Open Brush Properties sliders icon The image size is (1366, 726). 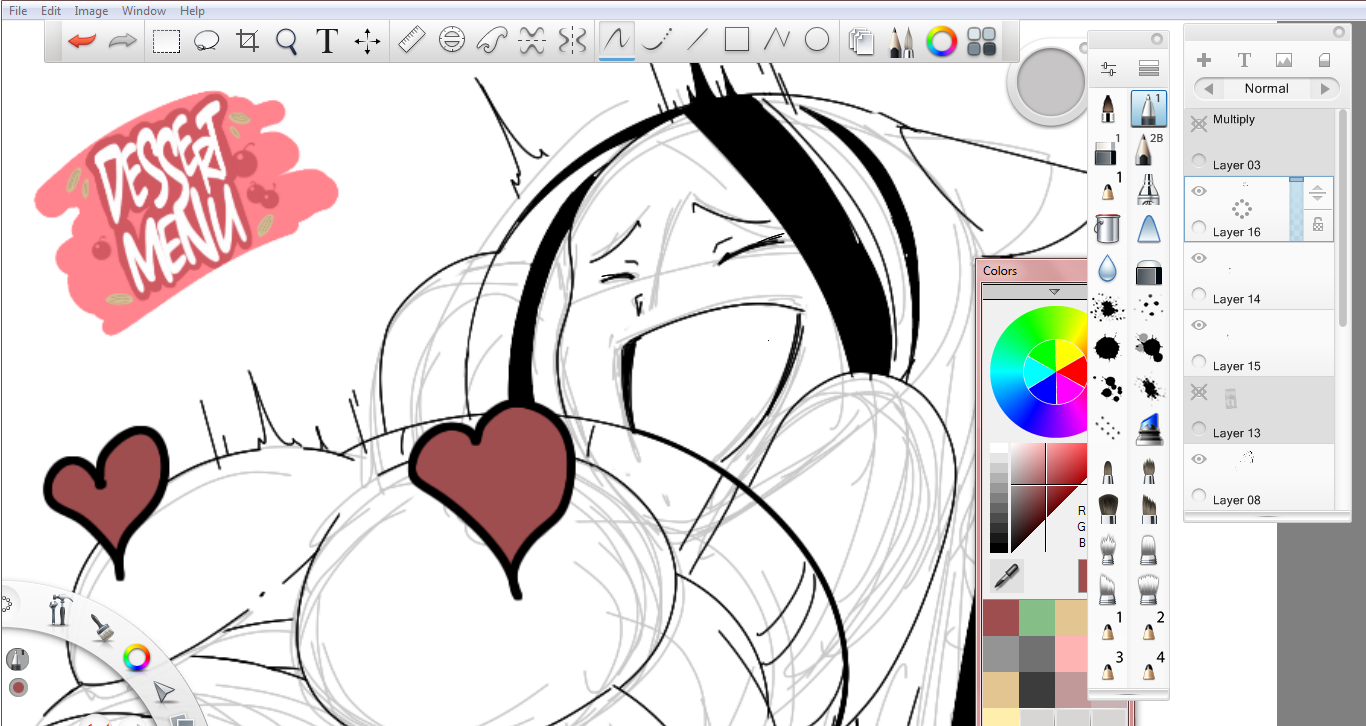pos(1108,70)
